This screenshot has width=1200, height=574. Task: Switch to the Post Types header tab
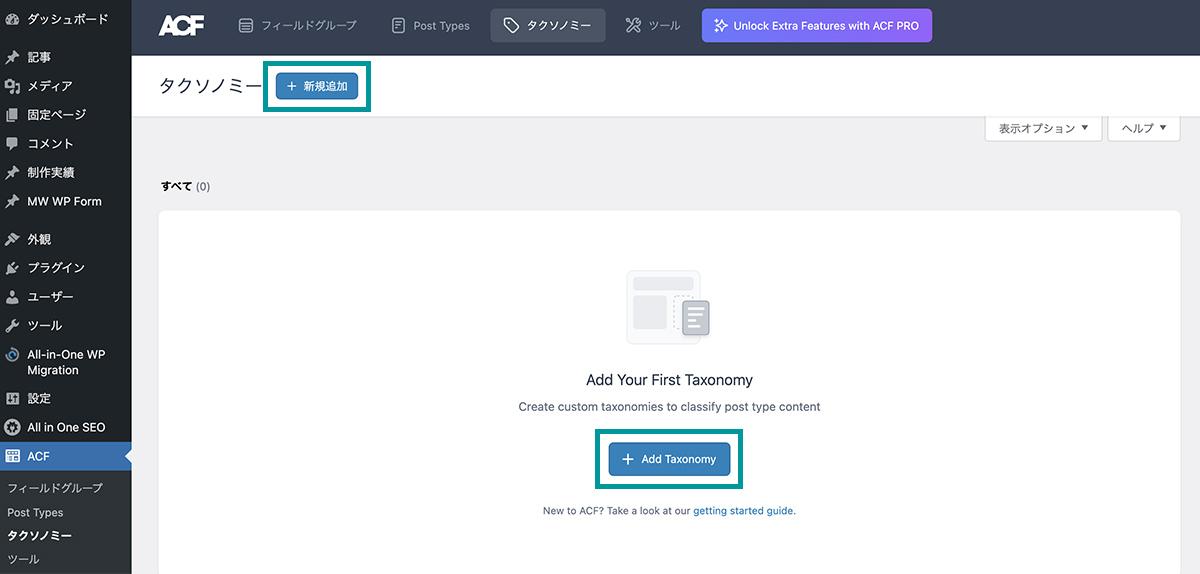click(430, 26)
